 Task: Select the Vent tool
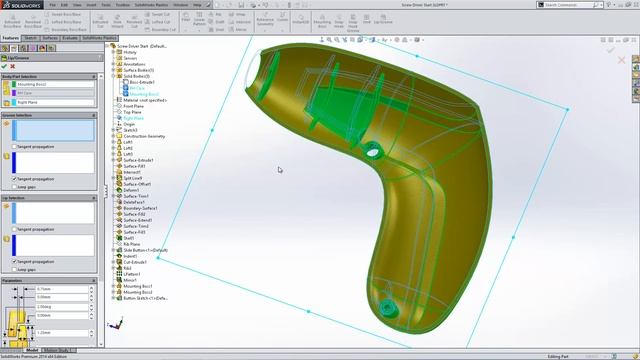click(367, 19)
